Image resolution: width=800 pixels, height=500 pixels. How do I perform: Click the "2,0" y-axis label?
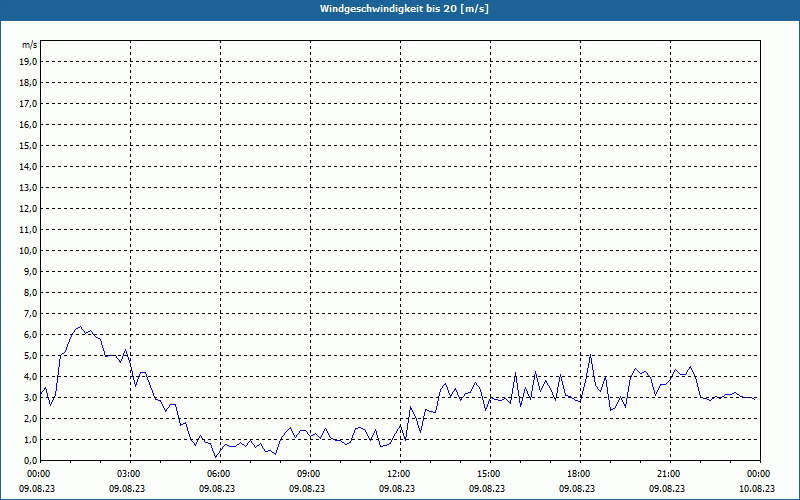(x=31, y=418)
